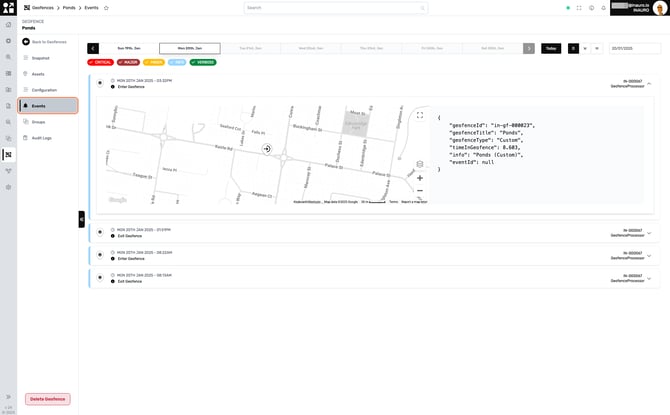Go to next week arrow

coord(529,48)
